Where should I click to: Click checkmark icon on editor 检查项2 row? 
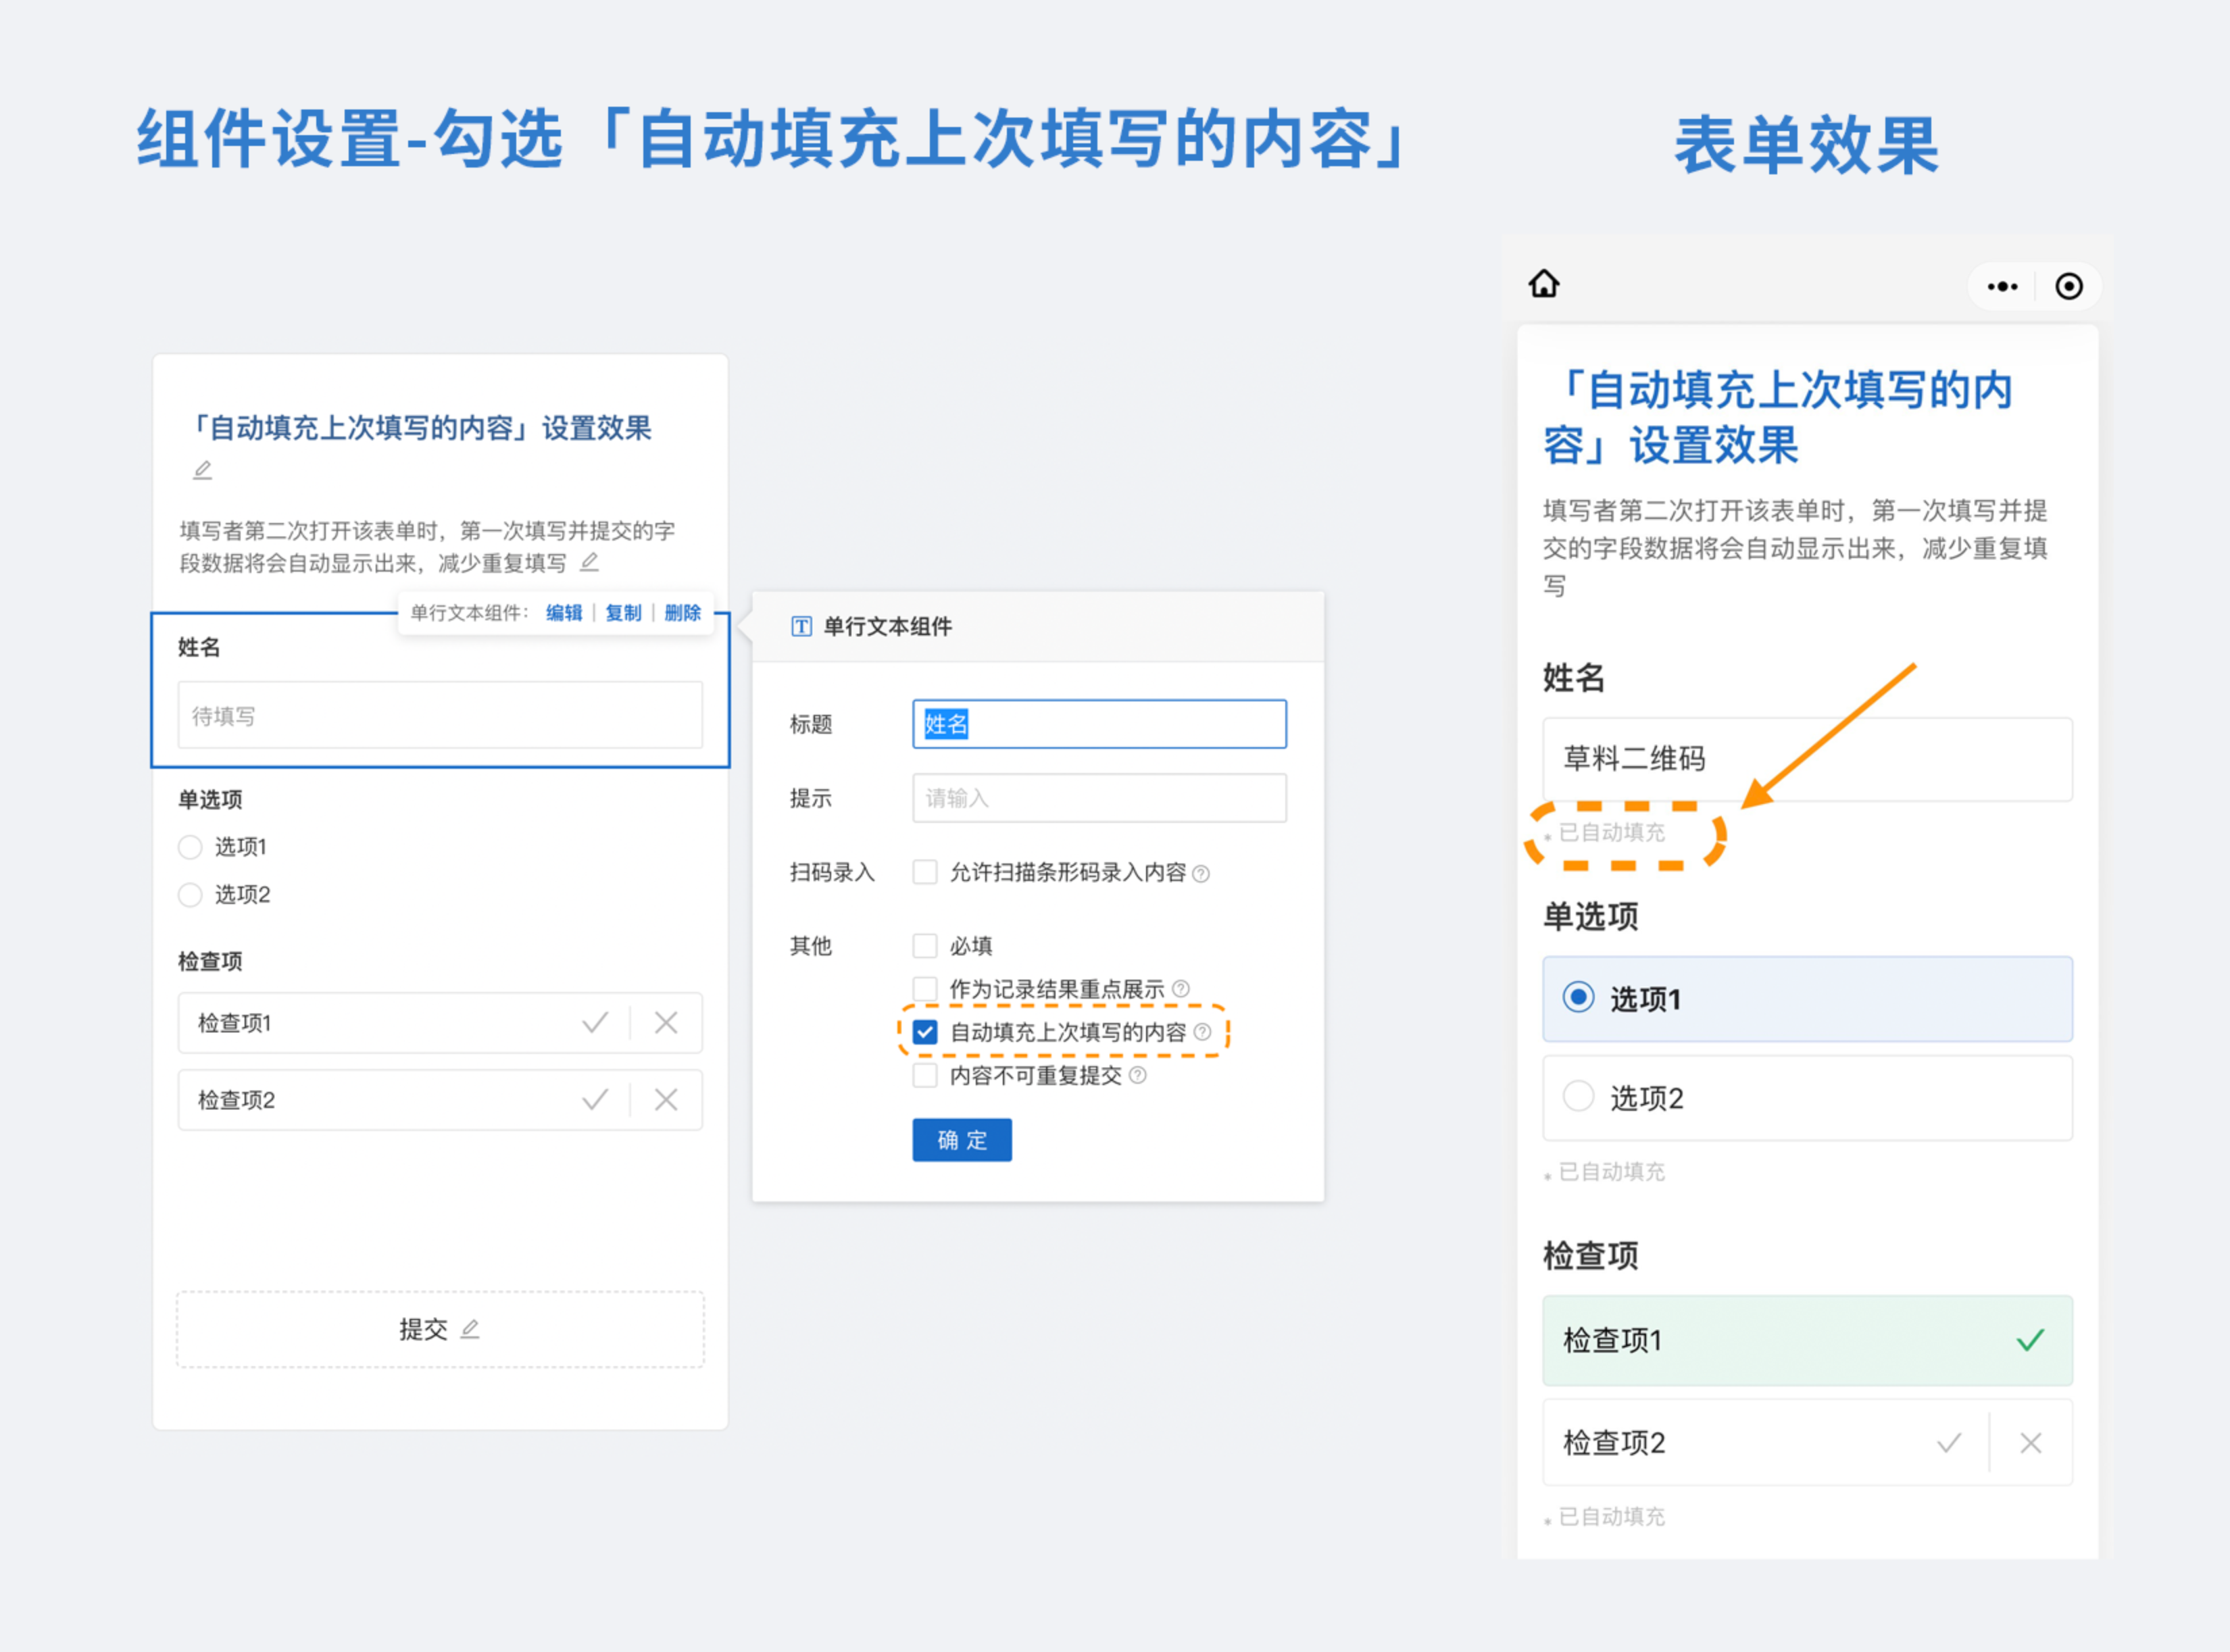[x=595, y=1100]
